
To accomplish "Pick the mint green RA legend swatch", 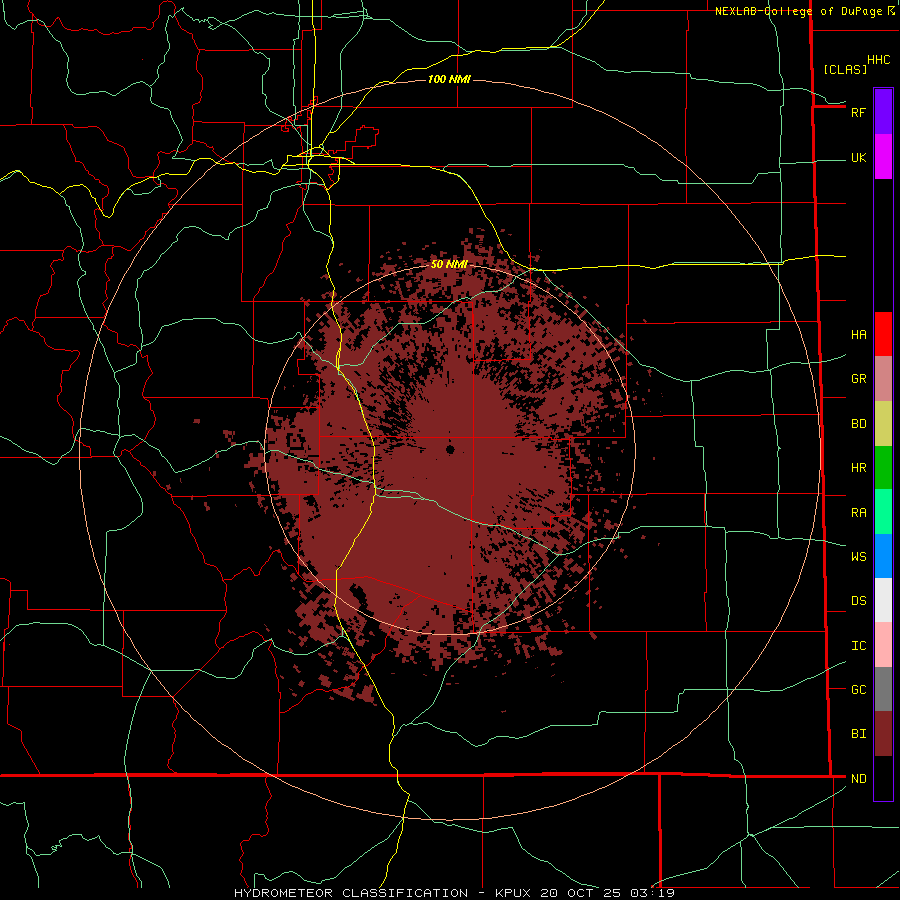I will pyautogui.click(x=883, y=512).
